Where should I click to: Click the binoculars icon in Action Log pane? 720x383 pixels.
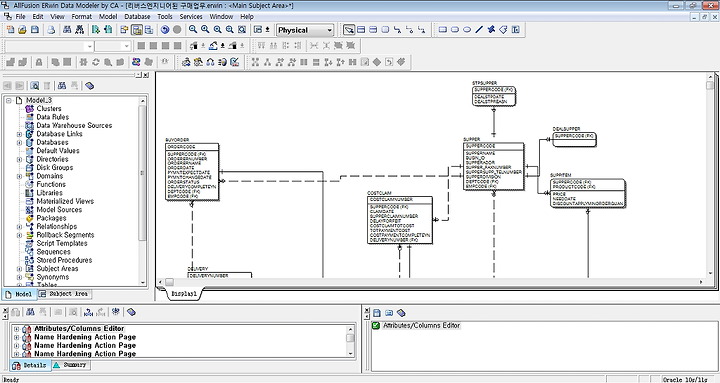pos(30,312)
